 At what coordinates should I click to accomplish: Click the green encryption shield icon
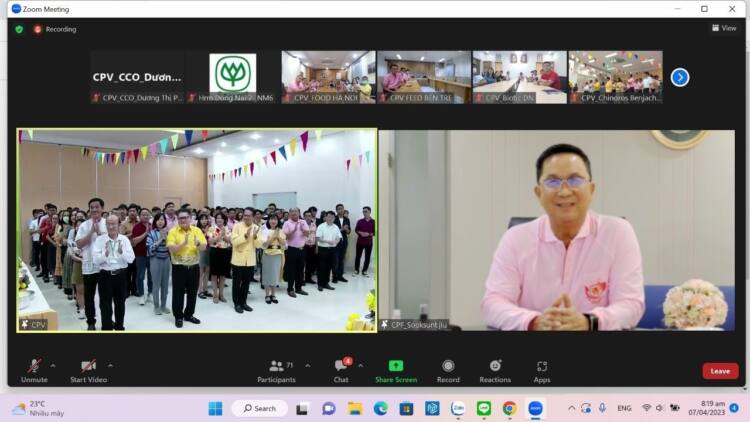tap(19, 29)
